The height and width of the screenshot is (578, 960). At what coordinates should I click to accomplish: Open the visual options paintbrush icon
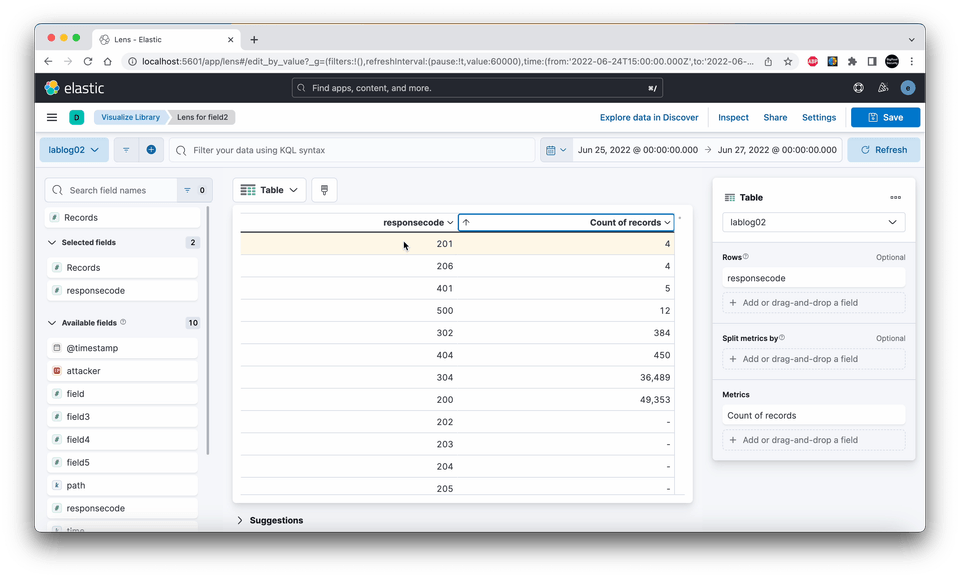[x=324, y=190]
